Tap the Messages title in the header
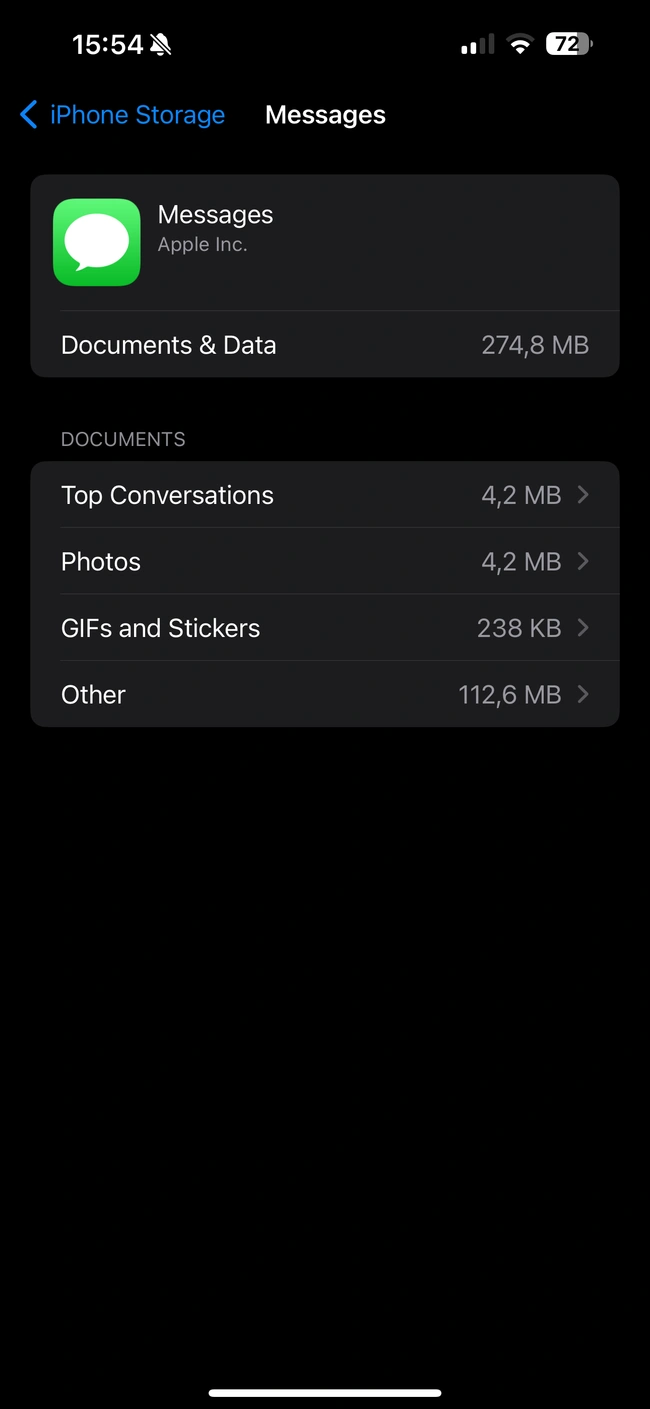Viewport: 650px width, 1409px height. 325,114
